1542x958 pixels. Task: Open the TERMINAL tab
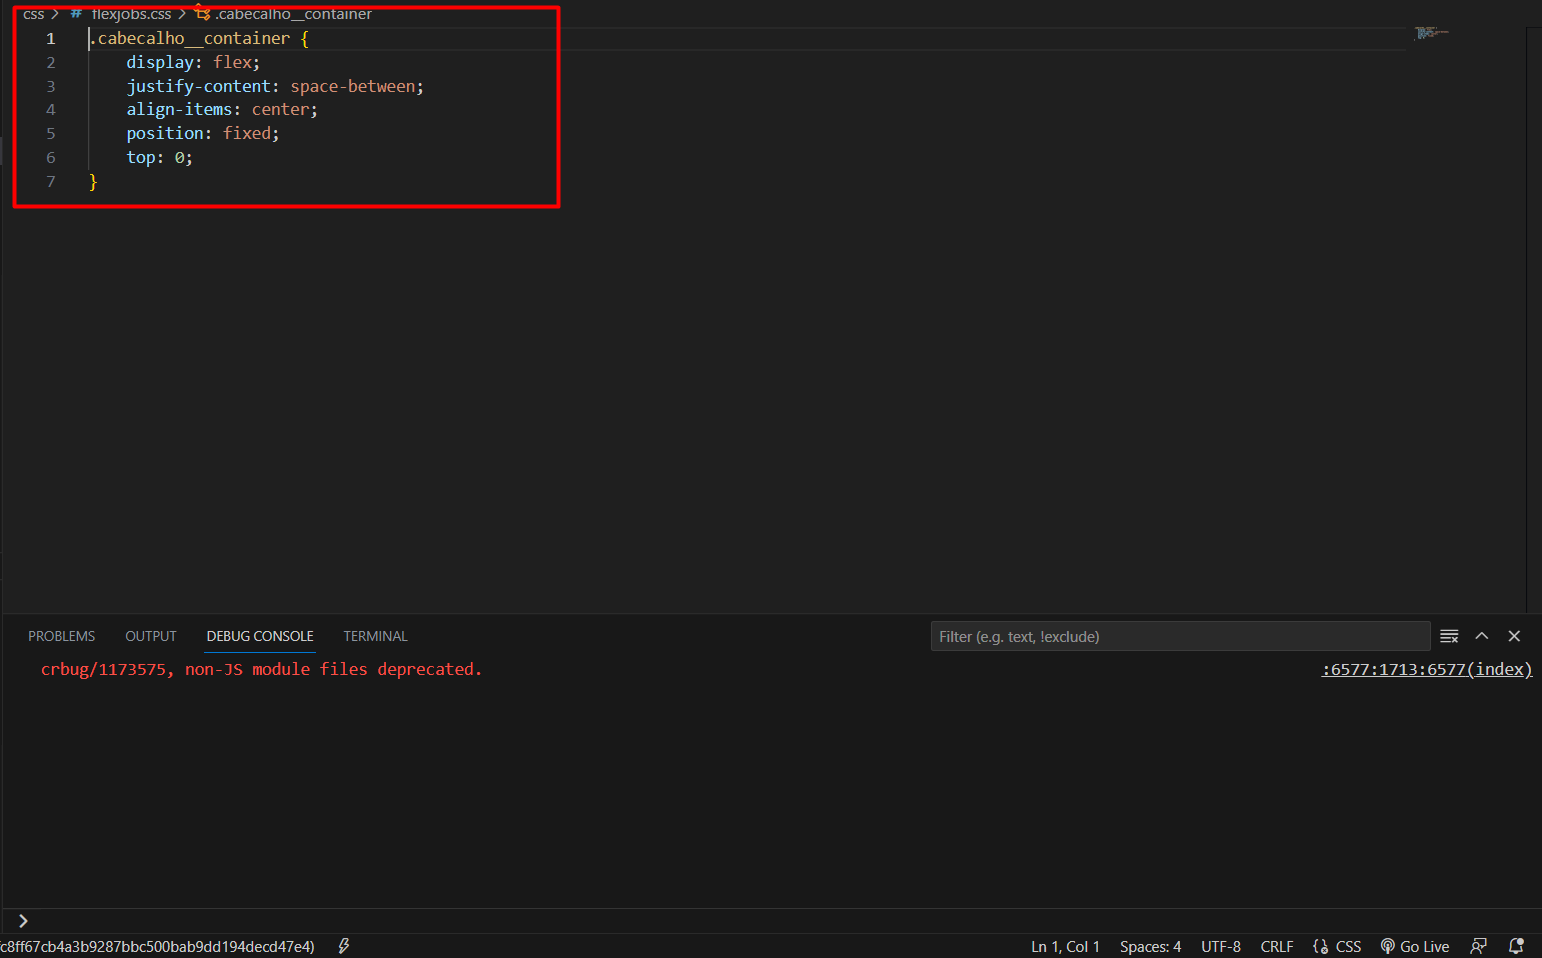tap(375, 636)
